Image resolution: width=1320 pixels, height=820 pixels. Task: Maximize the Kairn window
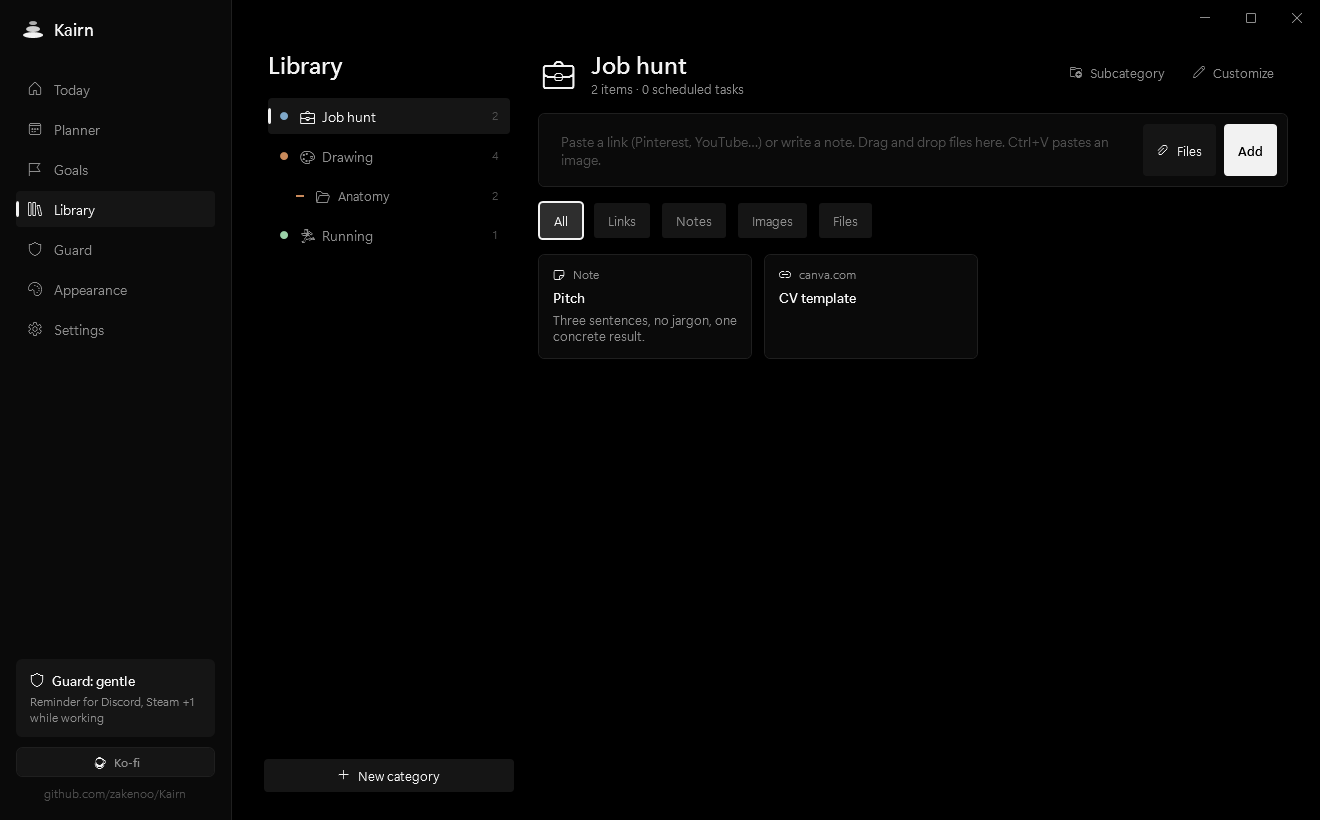[1251, 18]
